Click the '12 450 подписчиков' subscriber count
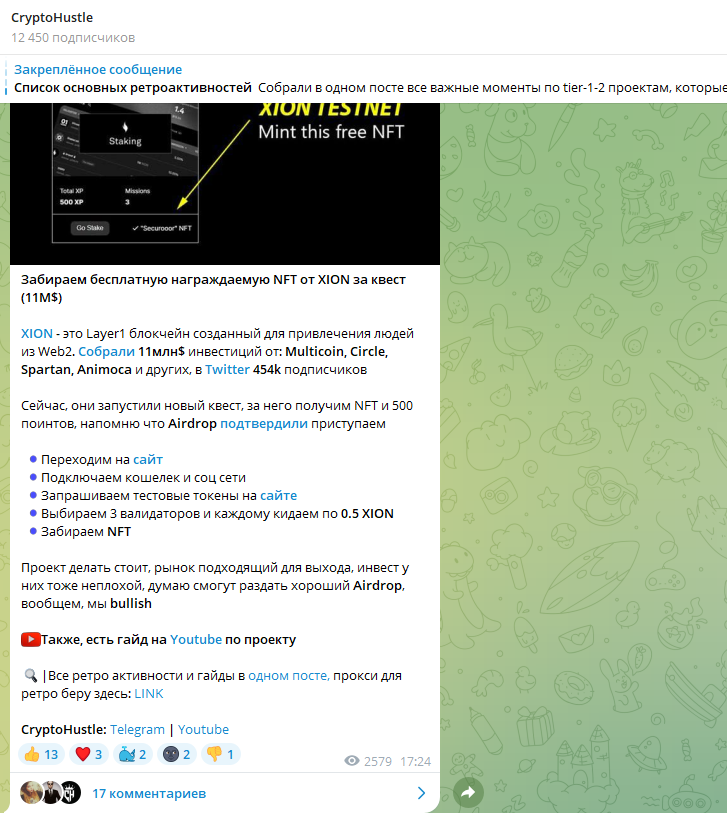Viewport: 727px width, 813px height. coord(73,38)
